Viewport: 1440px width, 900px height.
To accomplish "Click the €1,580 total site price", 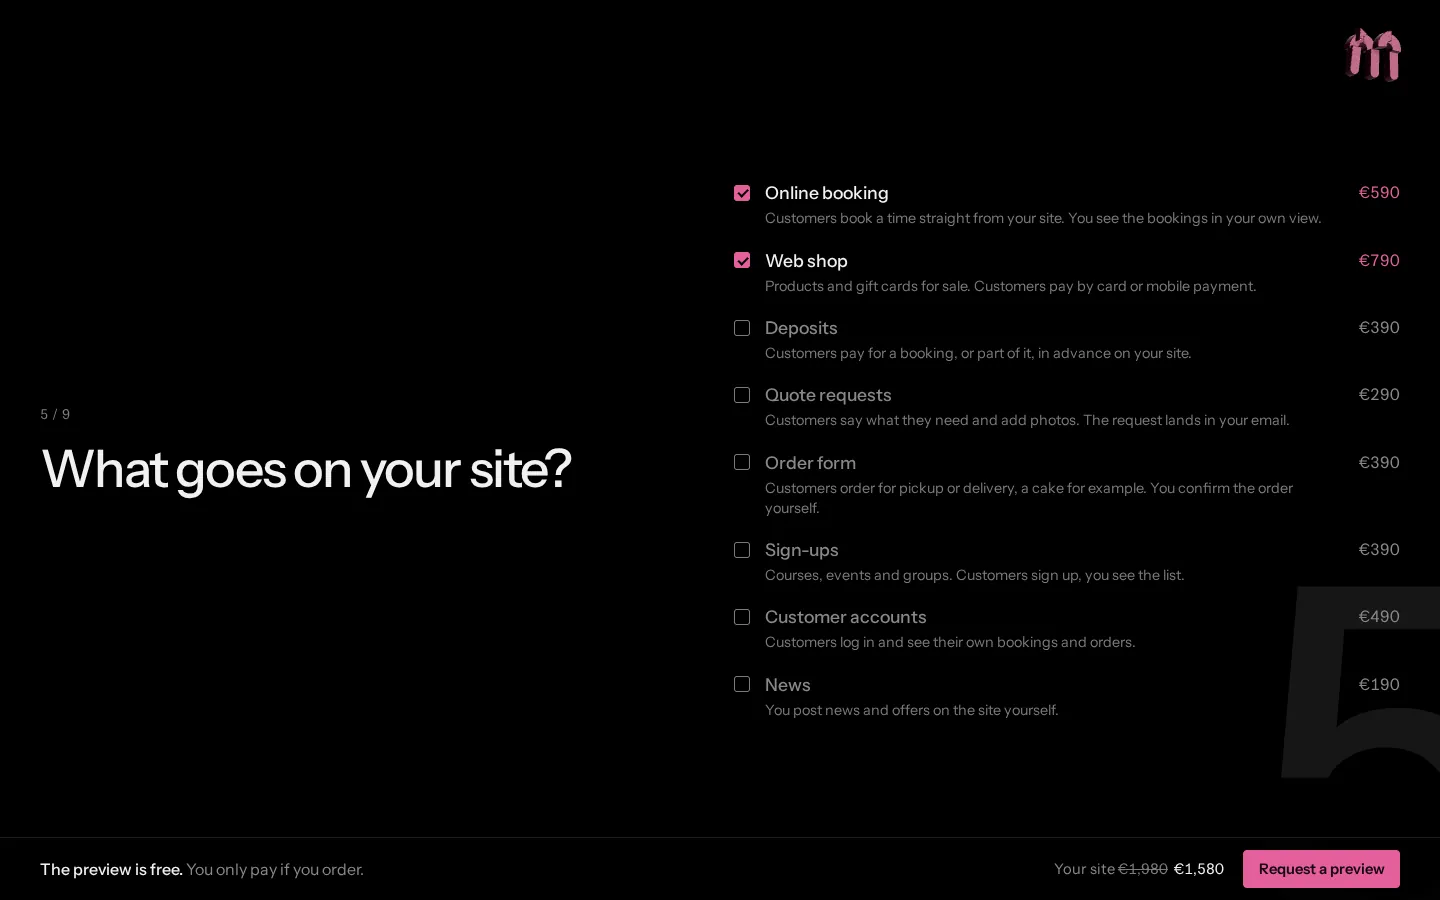I will tap(1199, 869).
